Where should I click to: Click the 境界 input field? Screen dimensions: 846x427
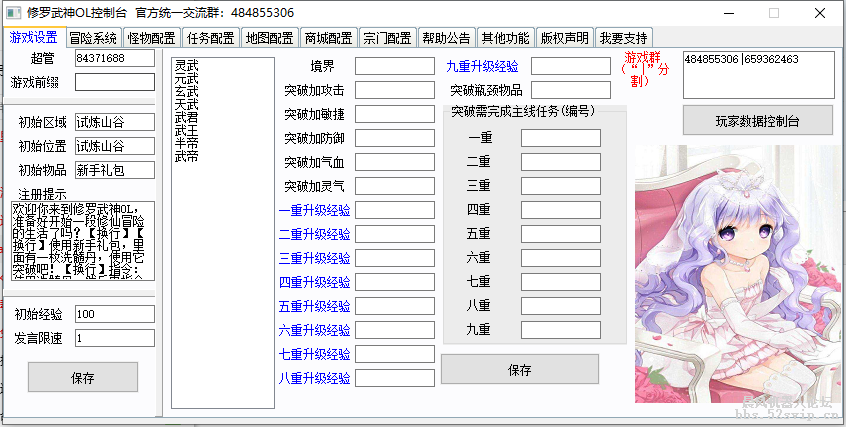(395, 66)
